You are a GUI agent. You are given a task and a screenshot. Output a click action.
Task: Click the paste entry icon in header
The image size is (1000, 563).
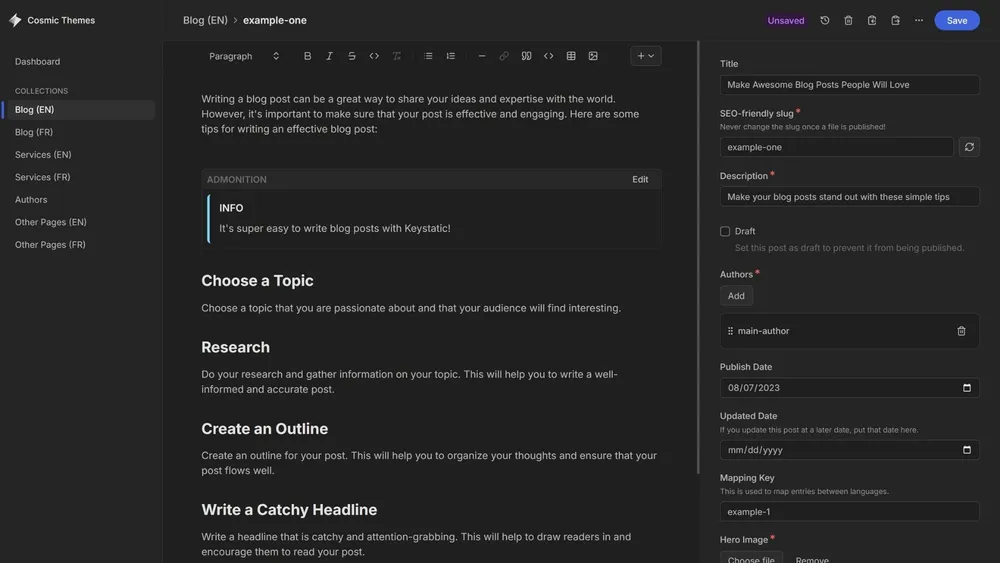click(895, 20)
